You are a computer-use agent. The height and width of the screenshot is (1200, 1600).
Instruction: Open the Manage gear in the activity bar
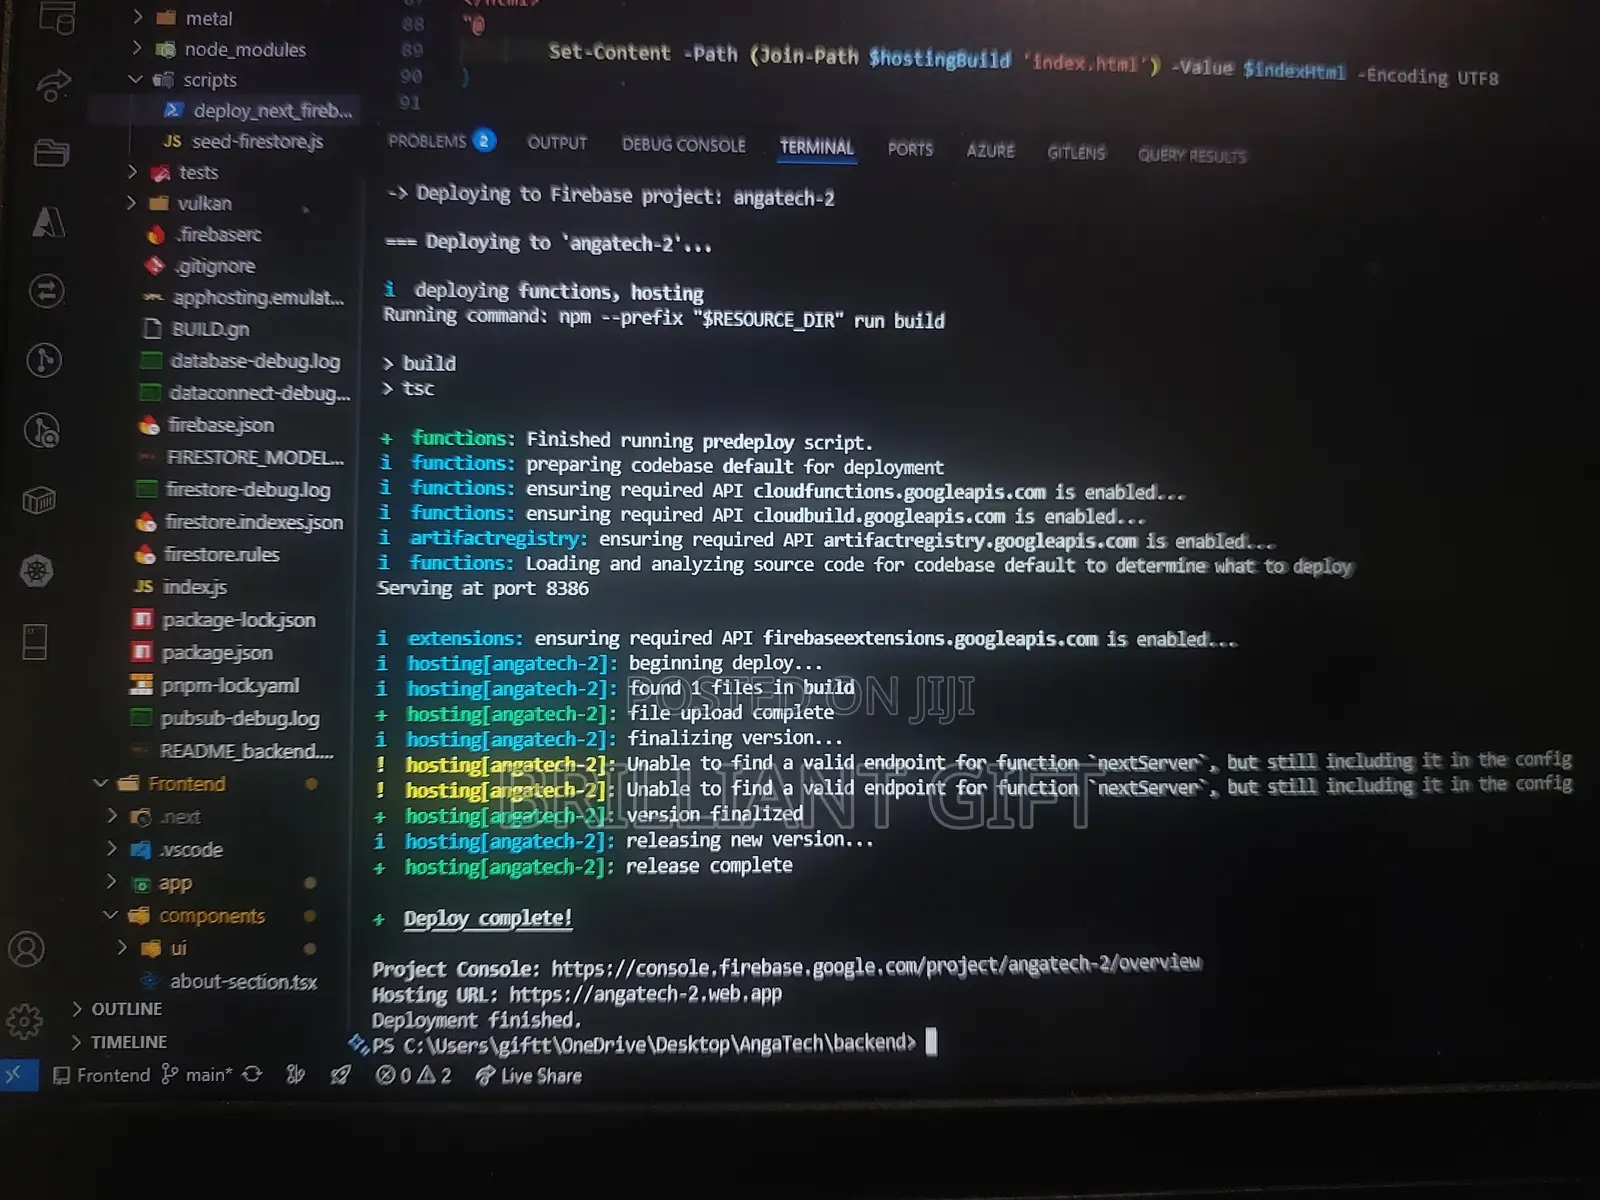click(25, 1021)
